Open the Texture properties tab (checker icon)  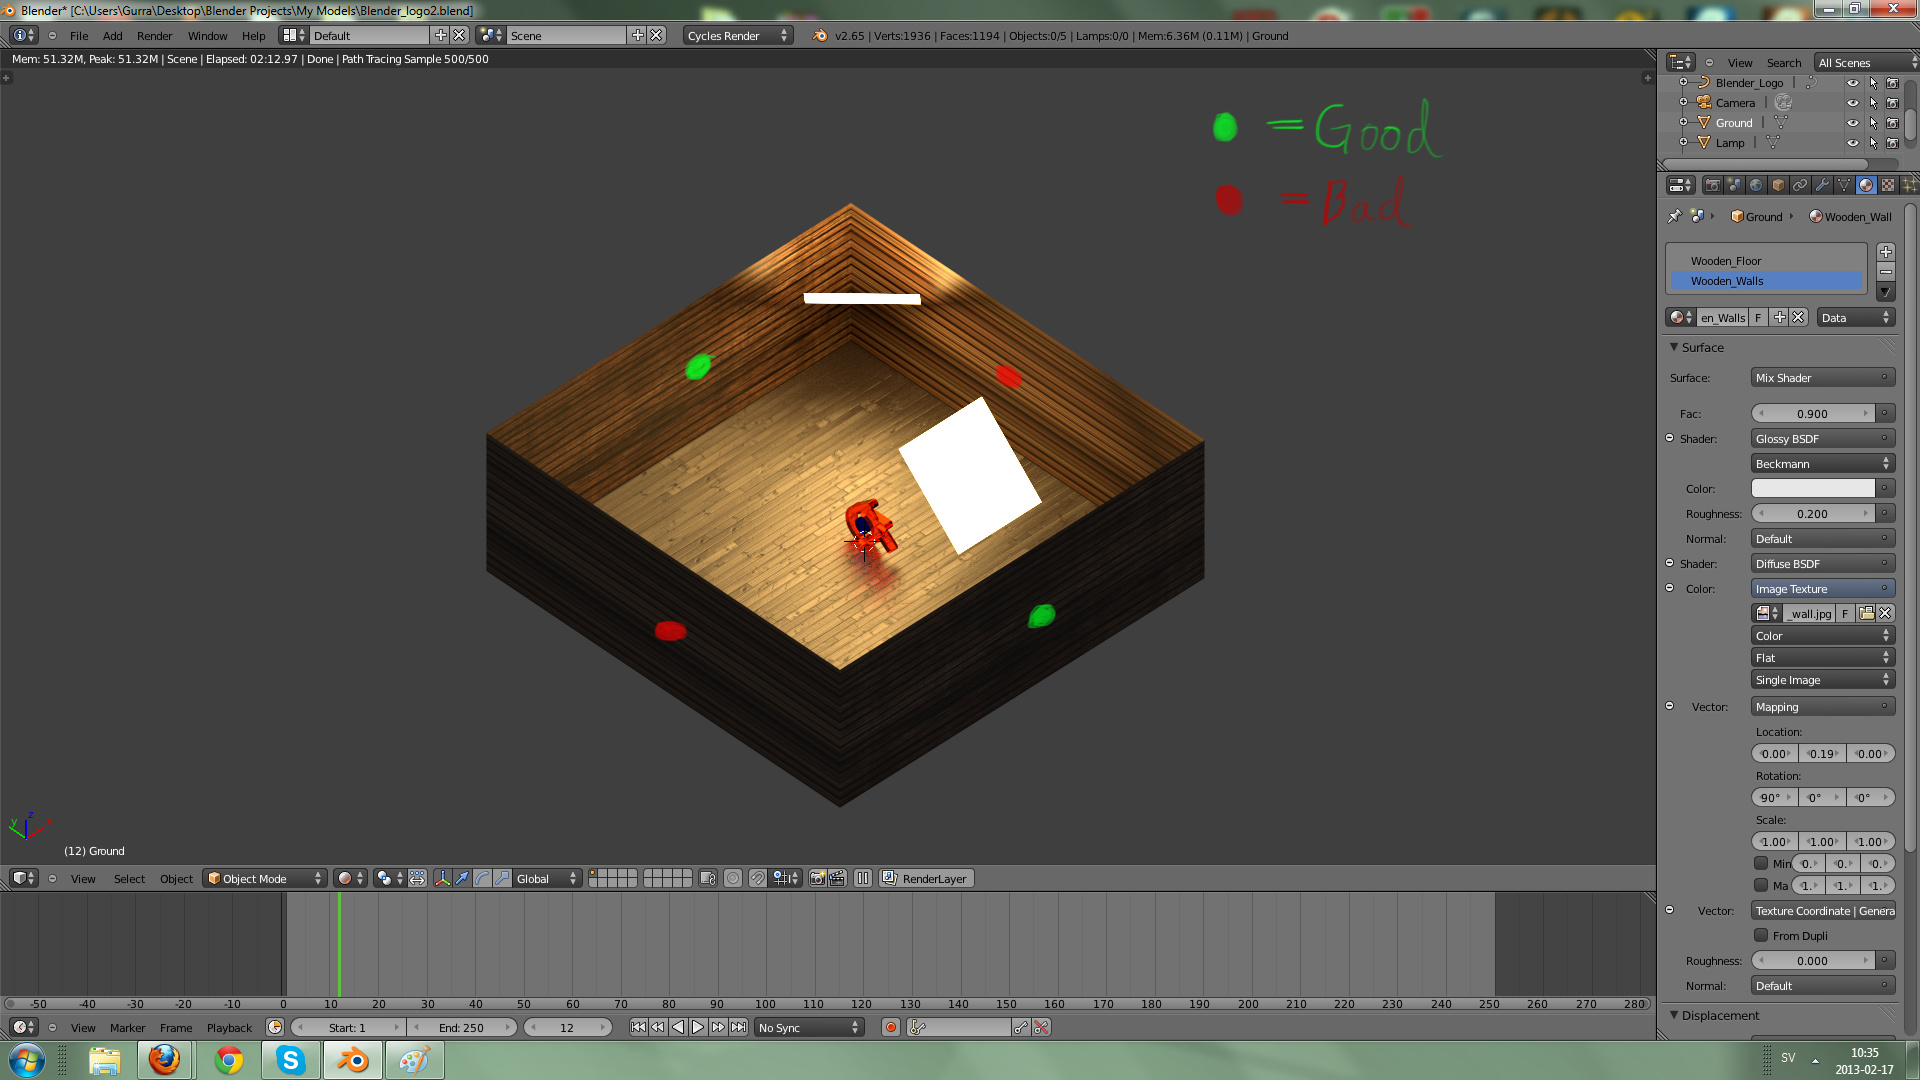[x=1888, y=185]
